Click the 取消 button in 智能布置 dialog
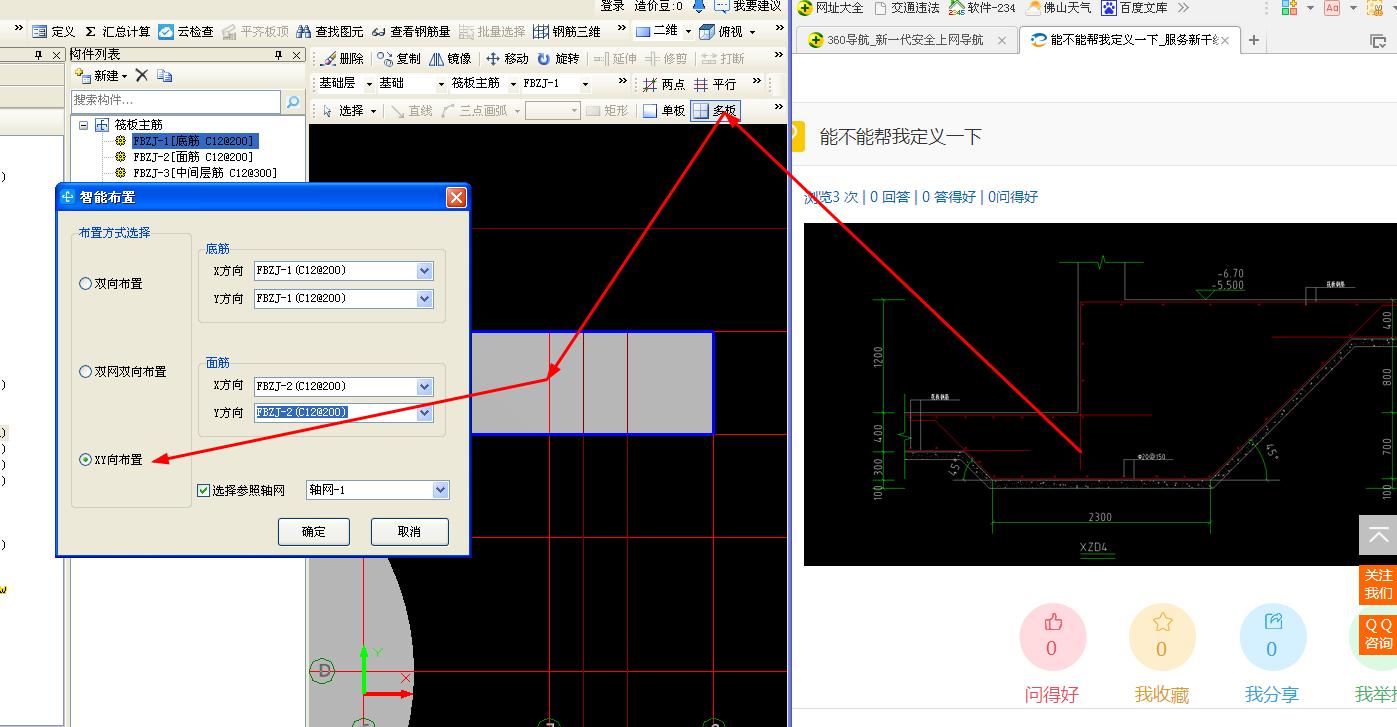 coord(409,532)
